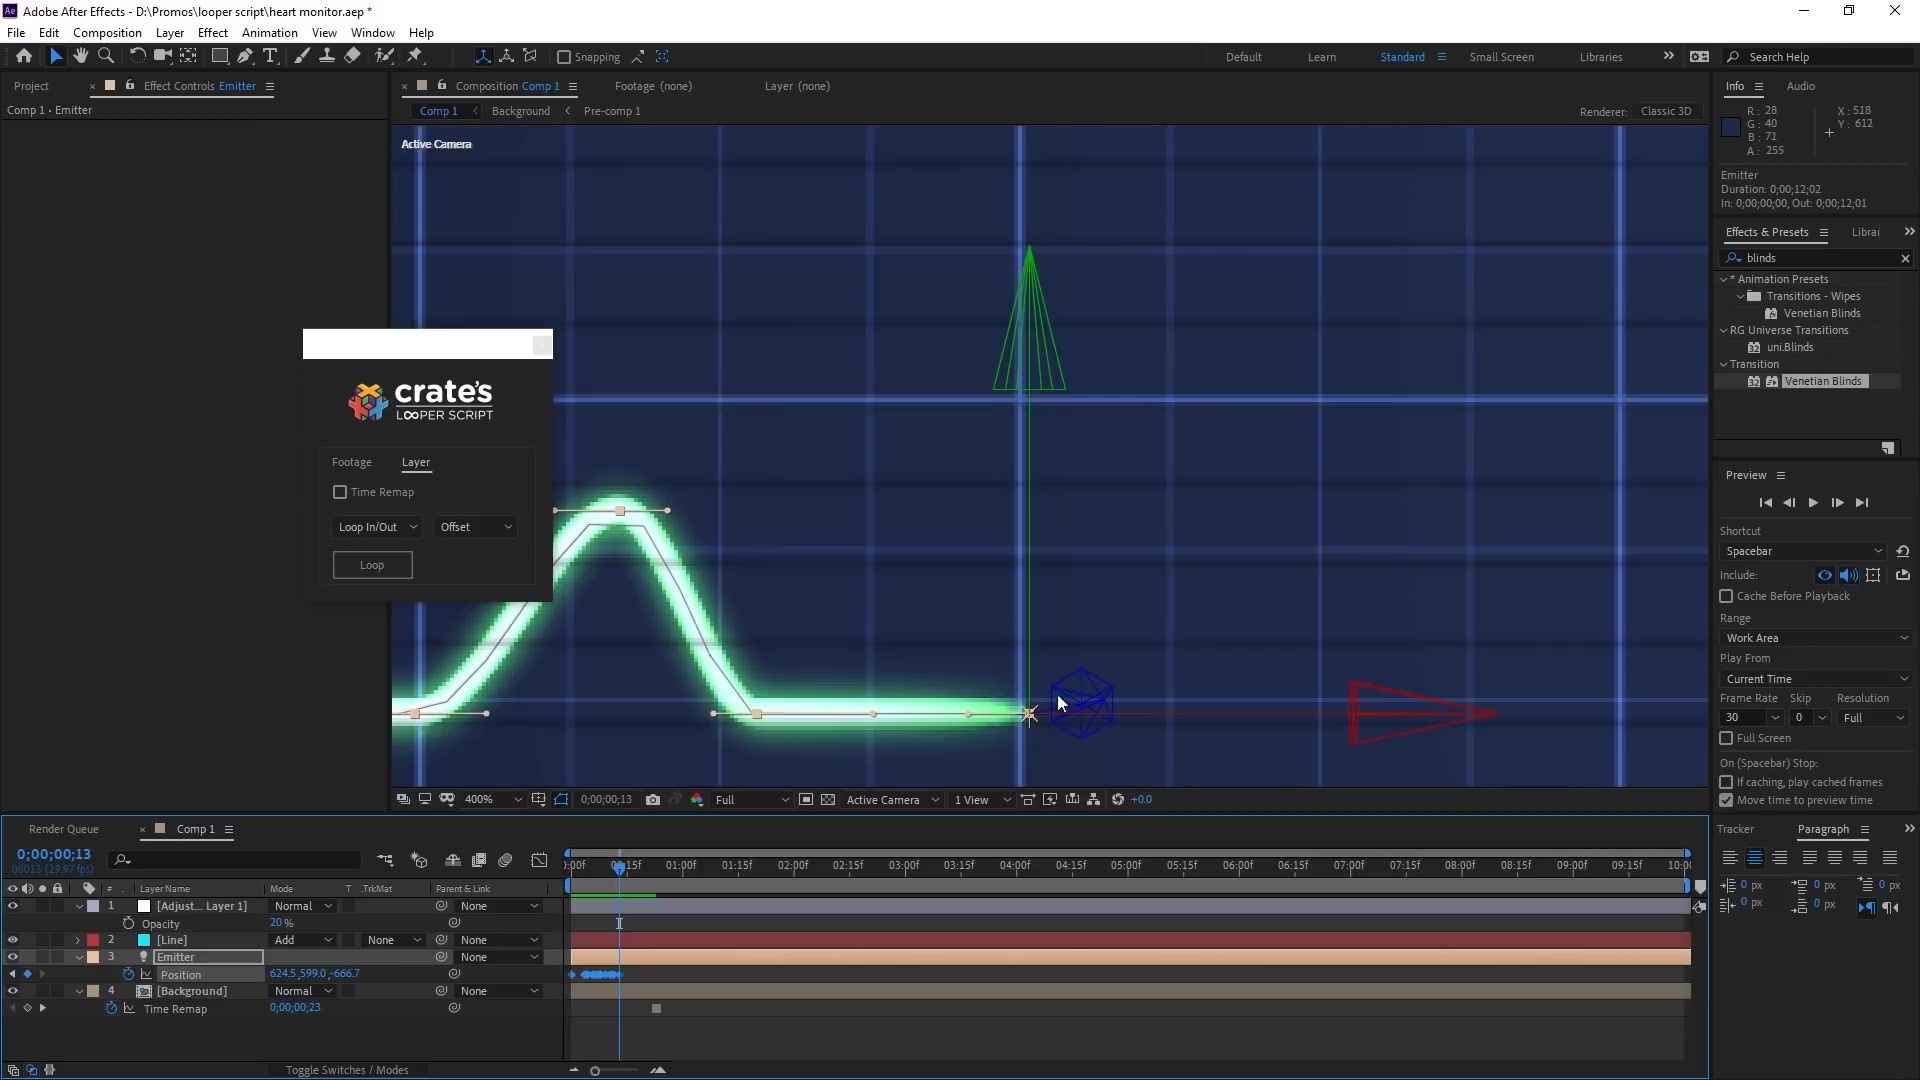Image resolution: width=1920 pixels, height=1080 pixels.
Task: Open the Work Area range dropdown
Action: [x=1815, y=639]
